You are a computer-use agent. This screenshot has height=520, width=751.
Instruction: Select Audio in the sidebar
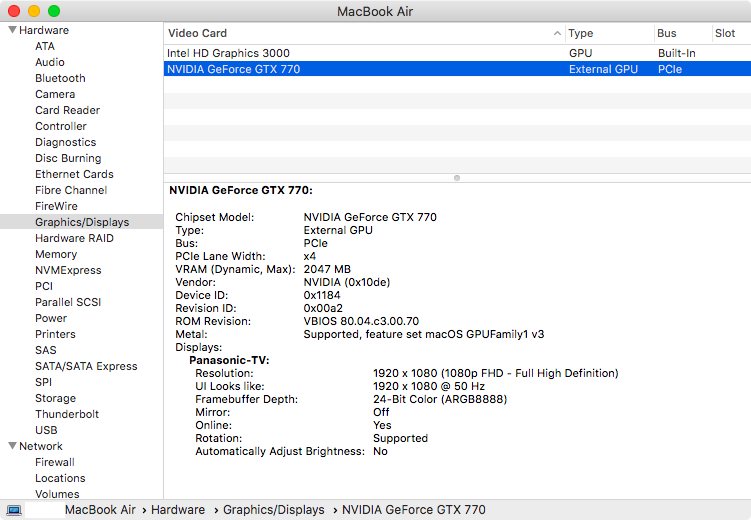click(x=50, y=62)
